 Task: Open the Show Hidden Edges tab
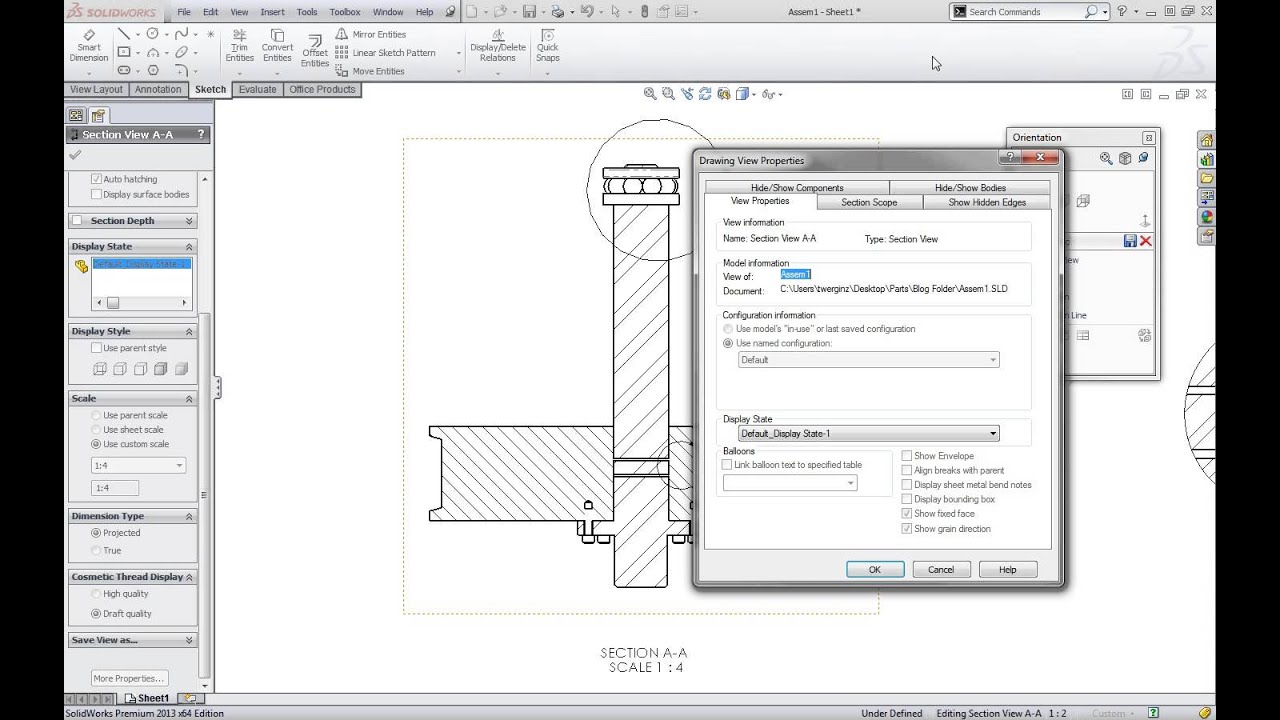pos(986,202)
